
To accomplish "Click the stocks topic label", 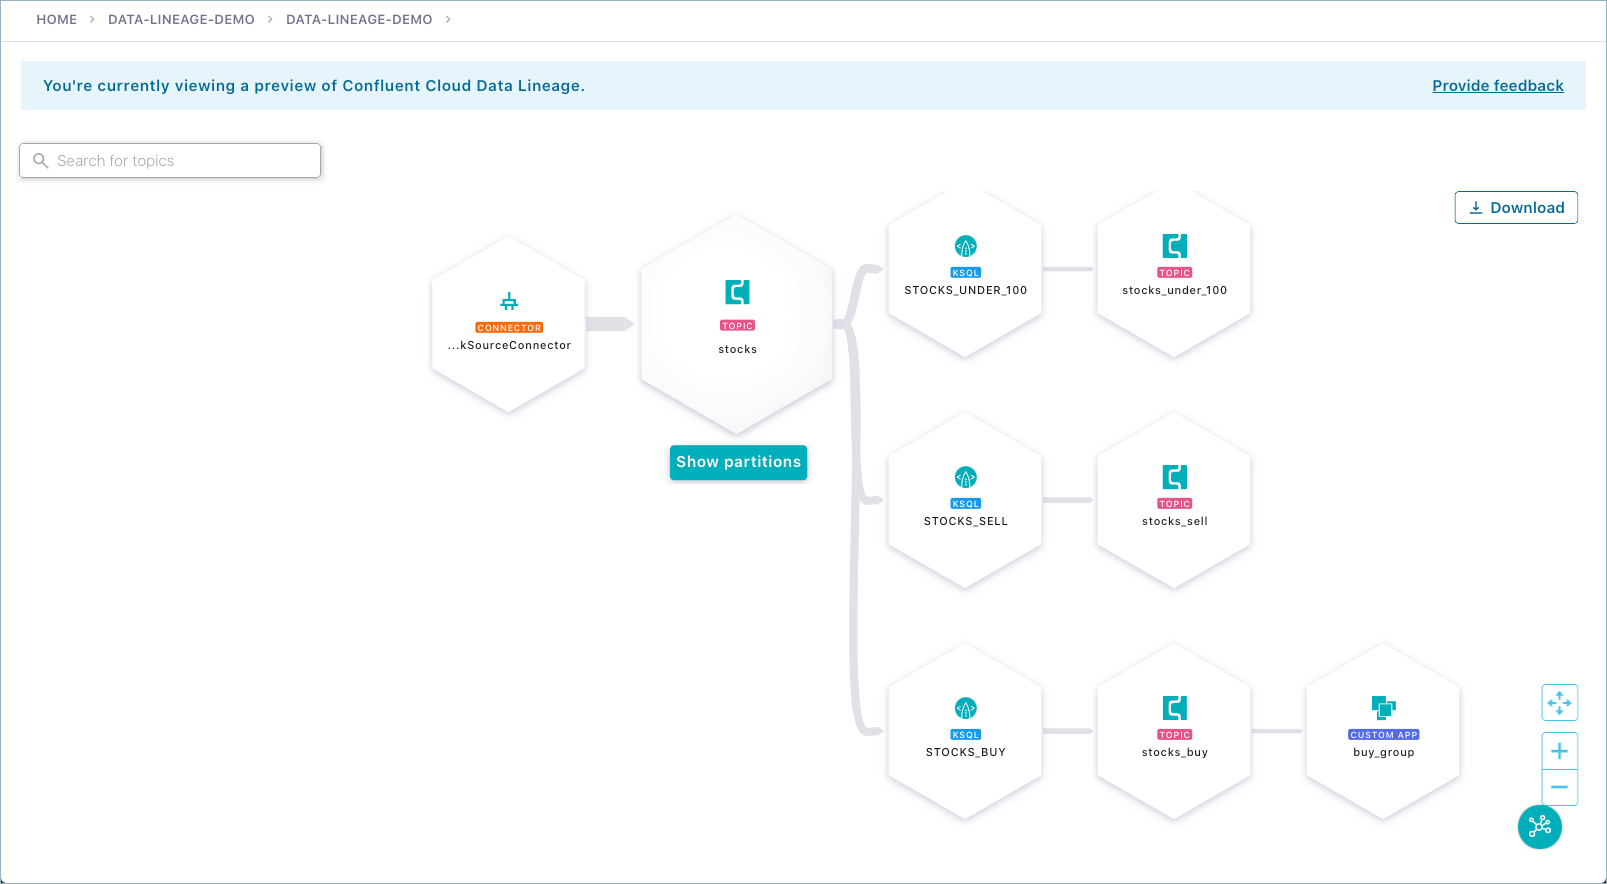I will [x=737, y=349].
